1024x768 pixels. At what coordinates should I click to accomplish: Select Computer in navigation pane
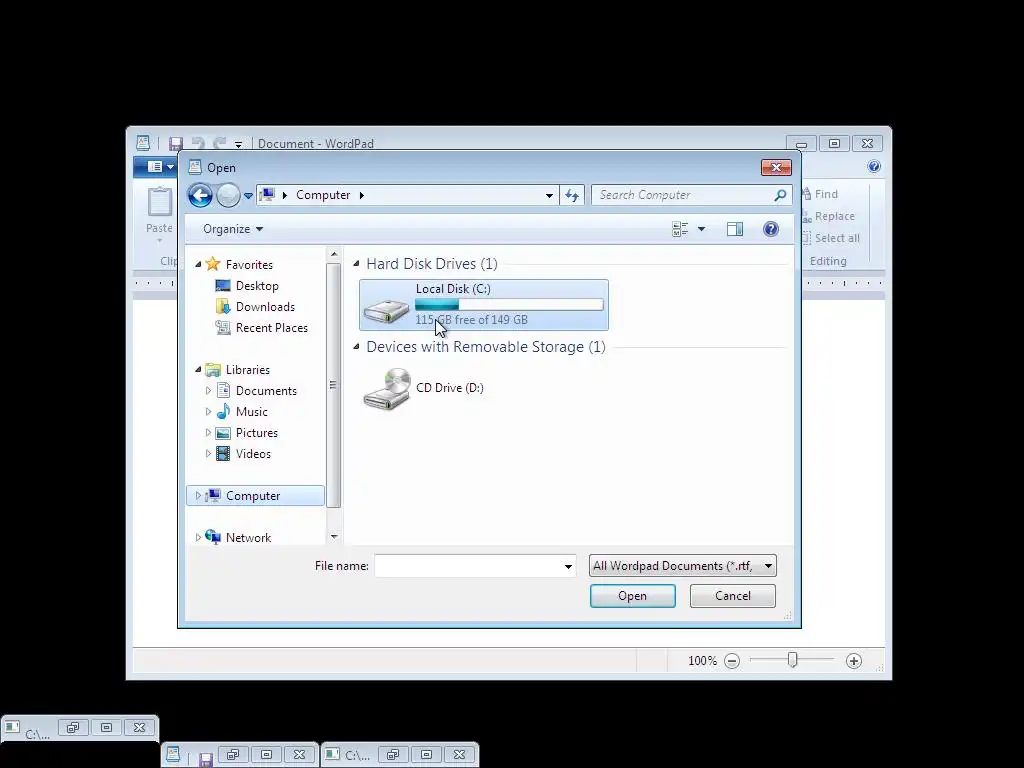point(253,496)
